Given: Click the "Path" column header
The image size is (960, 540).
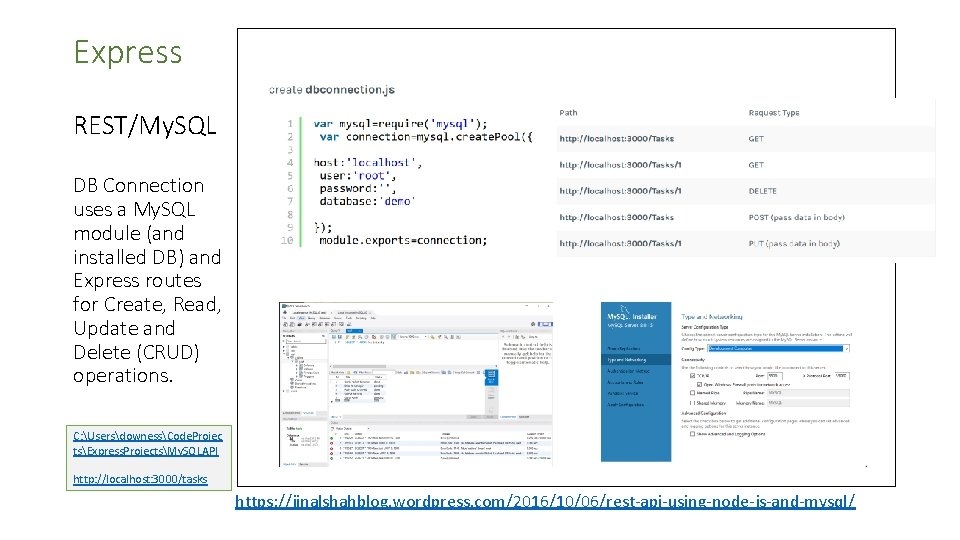Looking at the screenshot, I should 568,113.
